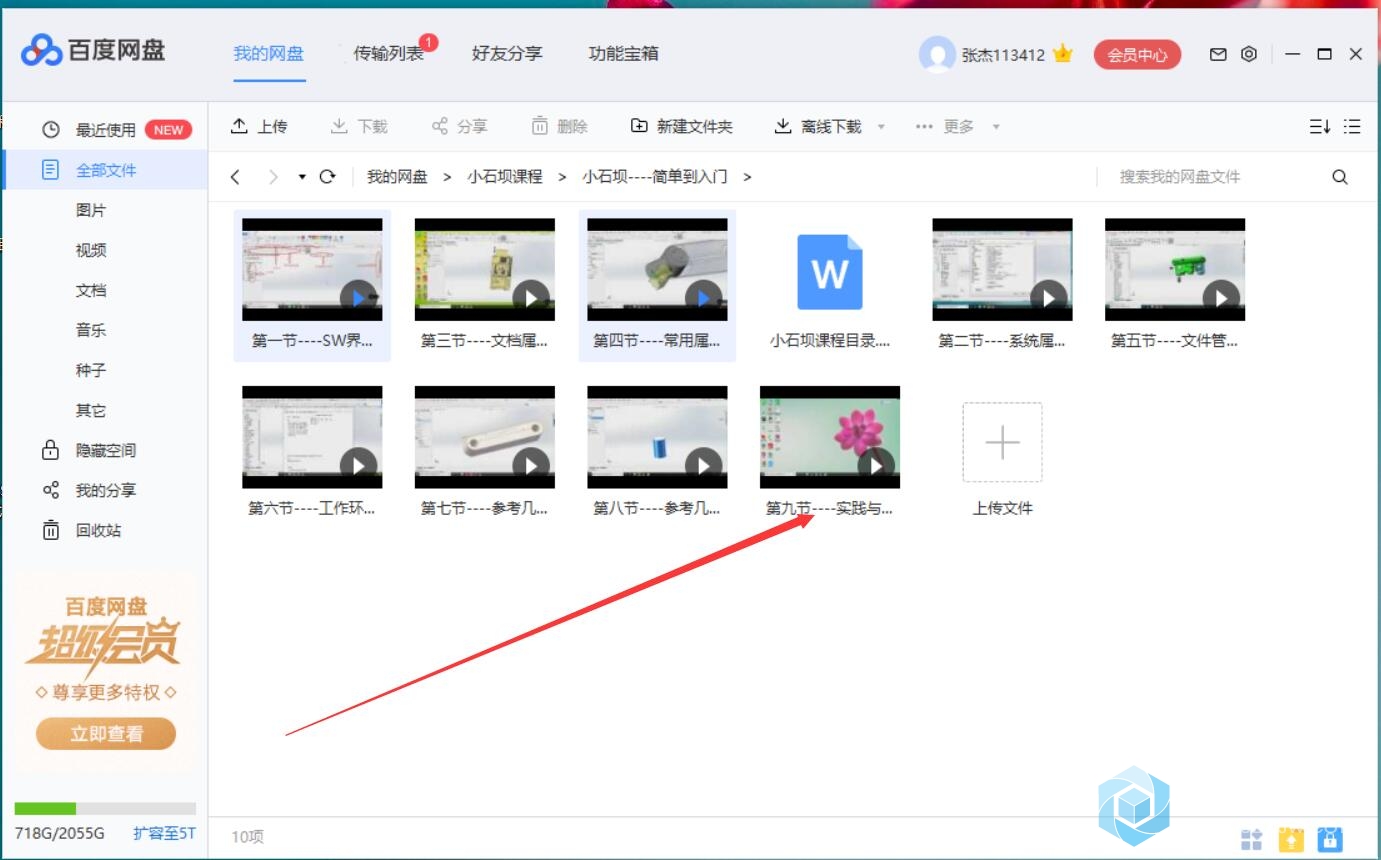Select 最近使用 in sidebar
1381x860 pixels.
[106, 130]
